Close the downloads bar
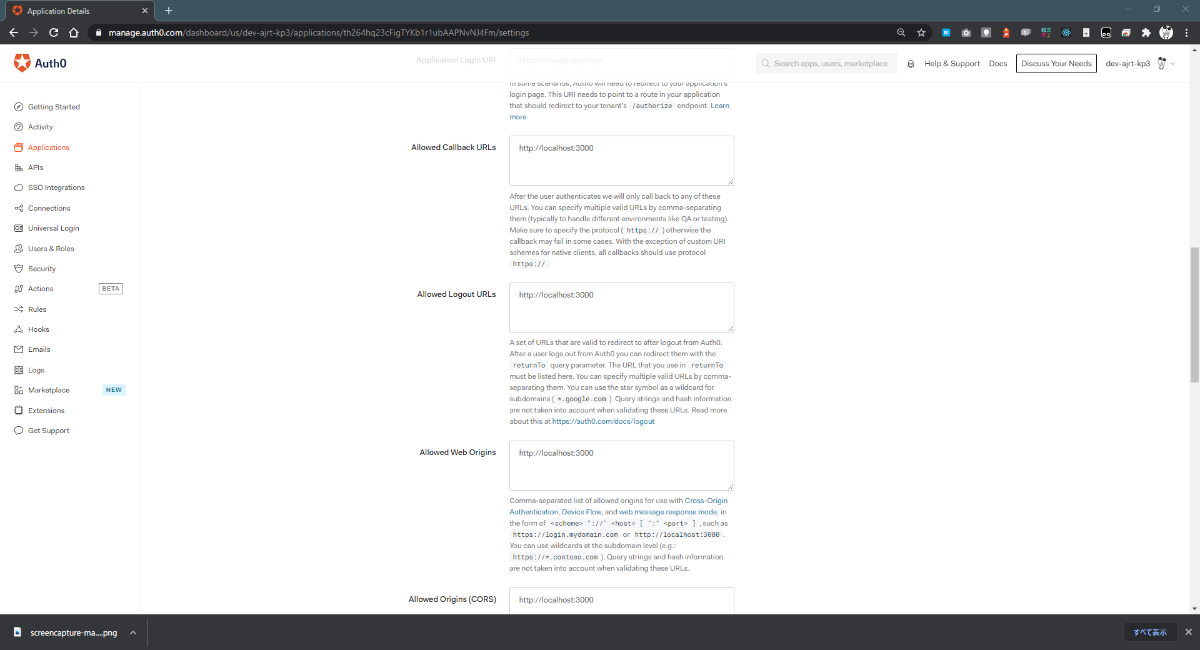 [x=1188, y=632]
